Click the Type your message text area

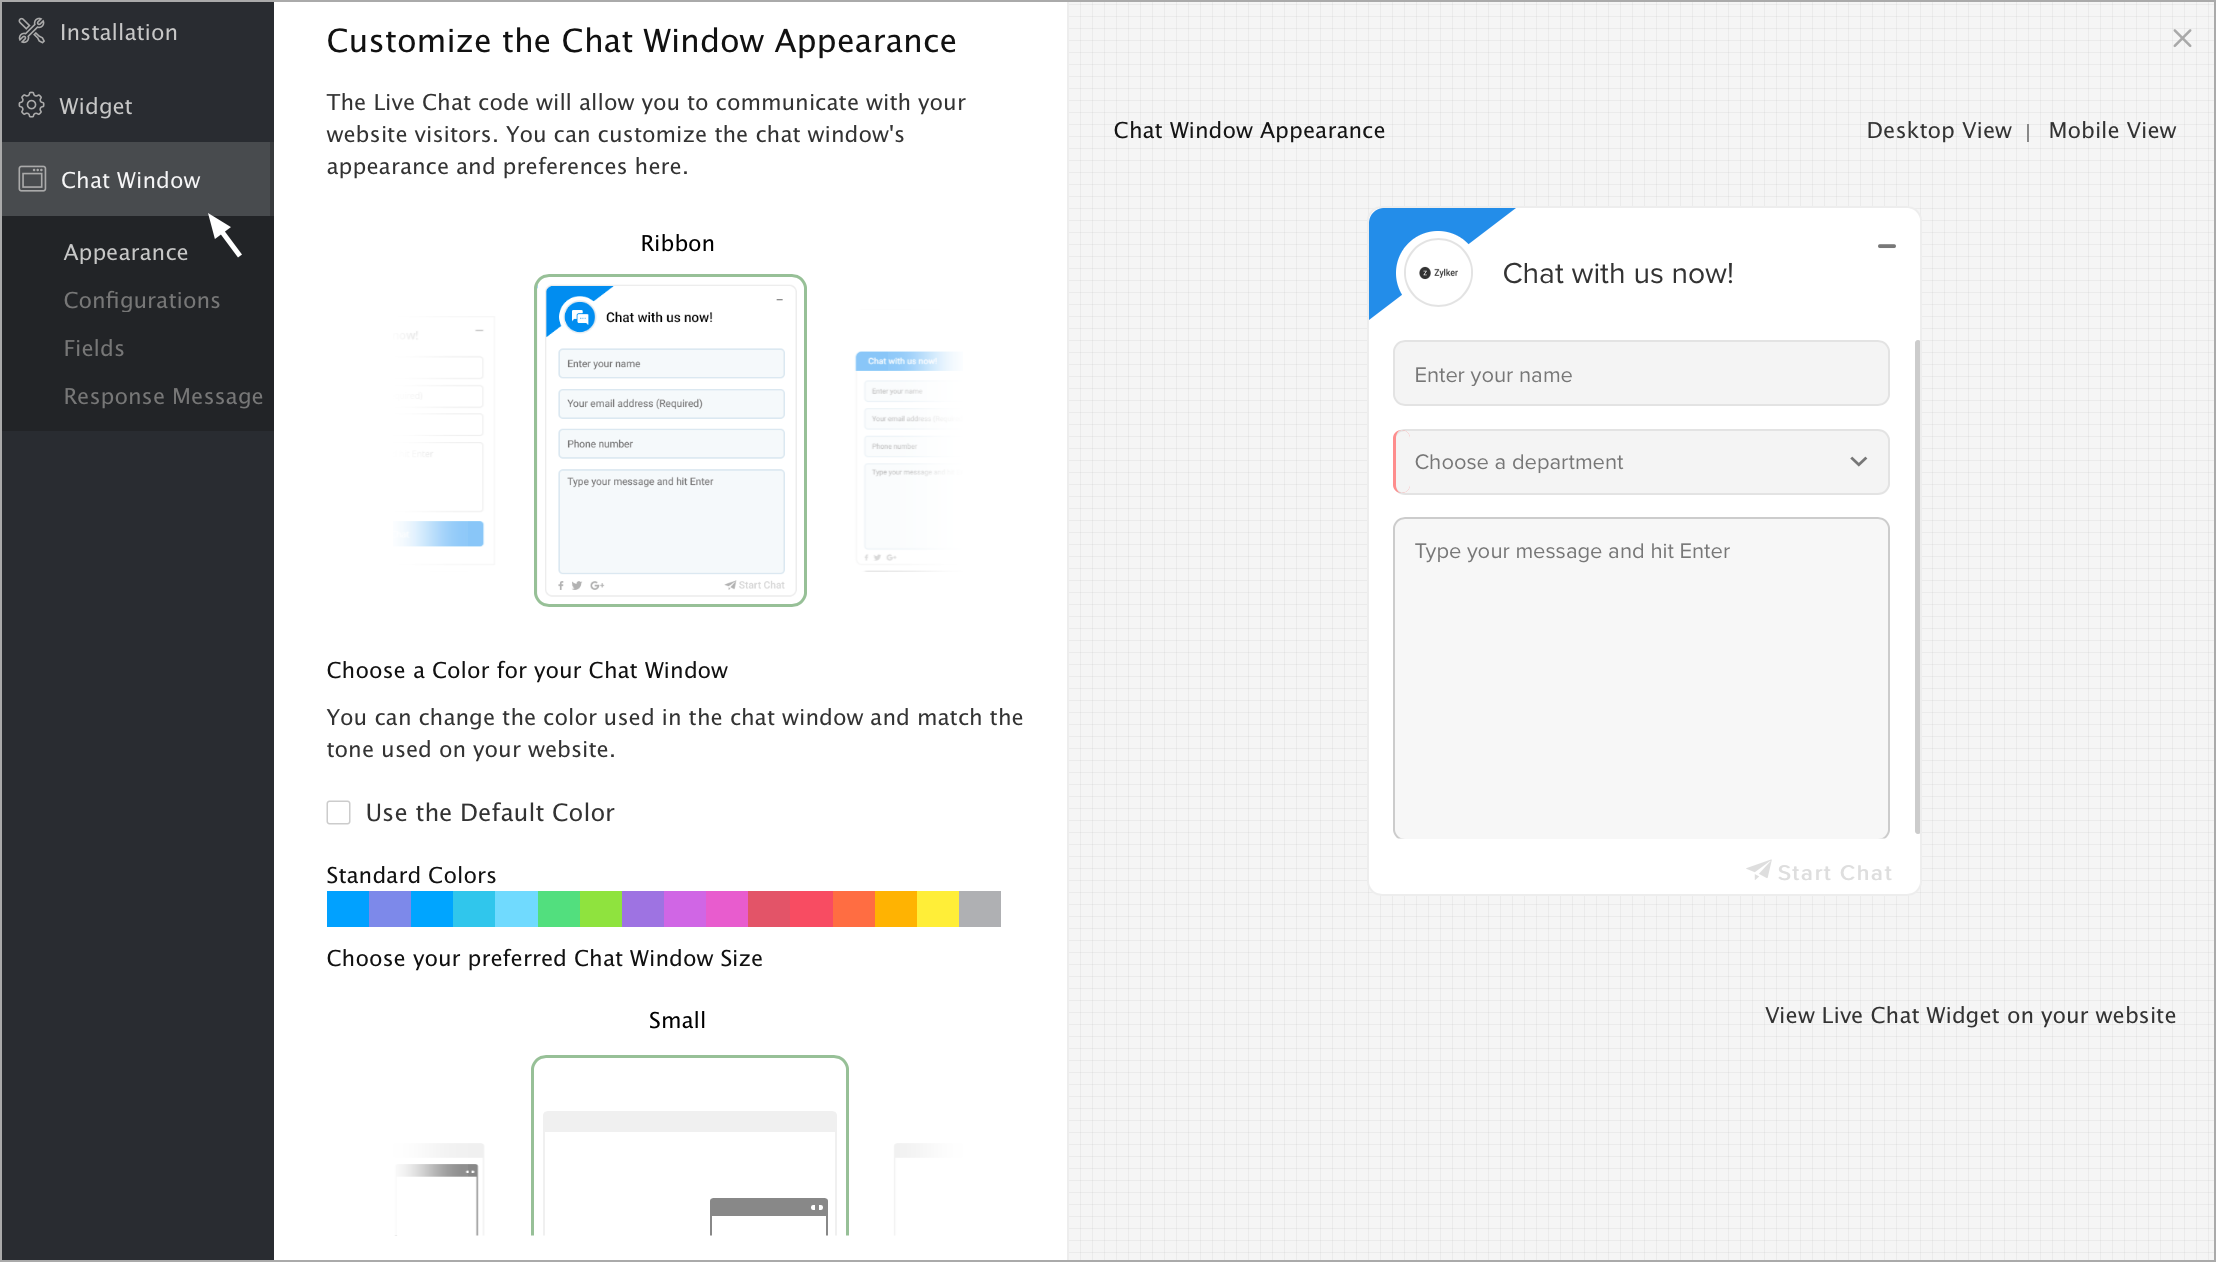click(1641, 678)
